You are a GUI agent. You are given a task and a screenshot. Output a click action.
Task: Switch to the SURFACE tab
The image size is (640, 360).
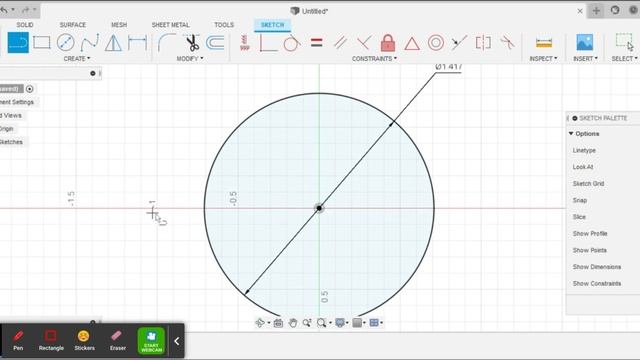[73, 25]
